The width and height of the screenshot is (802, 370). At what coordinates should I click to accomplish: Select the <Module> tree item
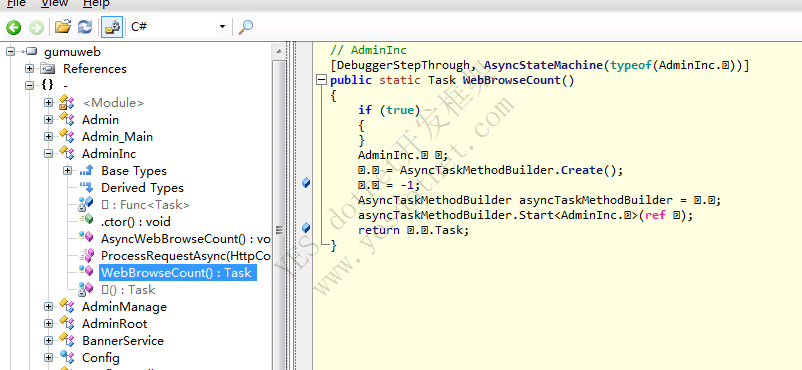pyautogui.click(x=113, y=103)
